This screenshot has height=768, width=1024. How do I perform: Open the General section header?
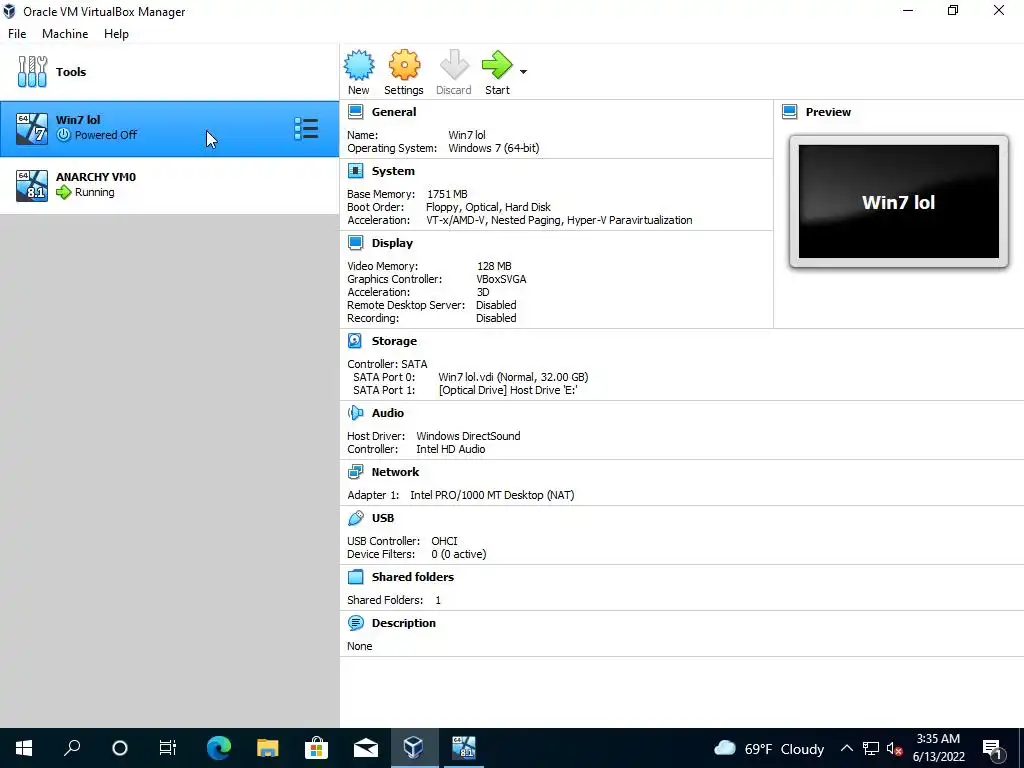(x=394, y=112)
